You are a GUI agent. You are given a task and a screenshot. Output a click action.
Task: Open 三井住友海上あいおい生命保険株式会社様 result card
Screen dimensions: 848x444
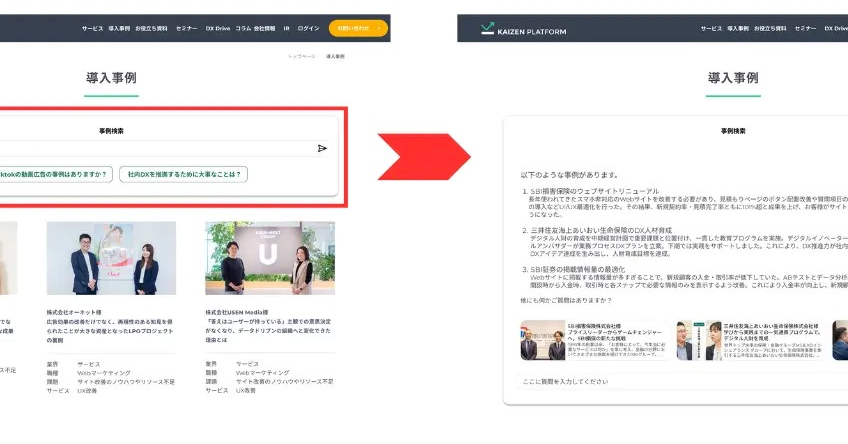pyautogui.click(x=750, y=340)
